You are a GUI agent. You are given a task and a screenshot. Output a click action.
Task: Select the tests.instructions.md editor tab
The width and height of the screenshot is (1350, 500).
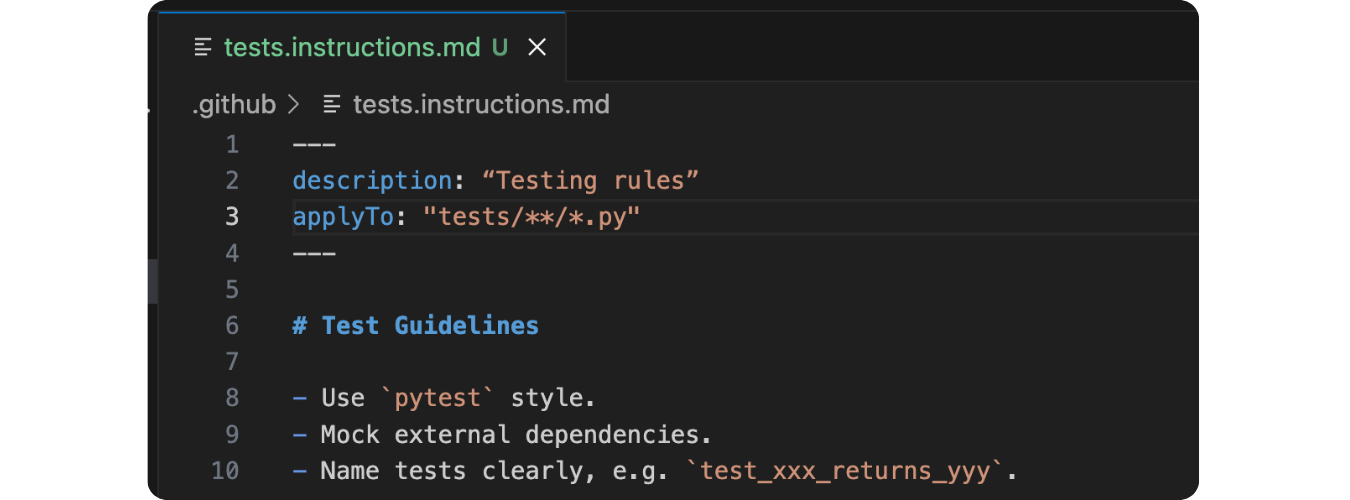pos(352,48)
